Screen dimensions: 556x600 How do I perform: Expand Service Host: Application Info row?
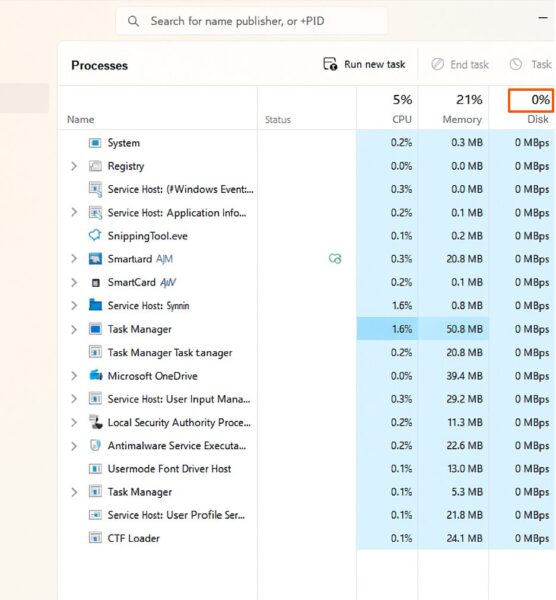pos(74,212)
